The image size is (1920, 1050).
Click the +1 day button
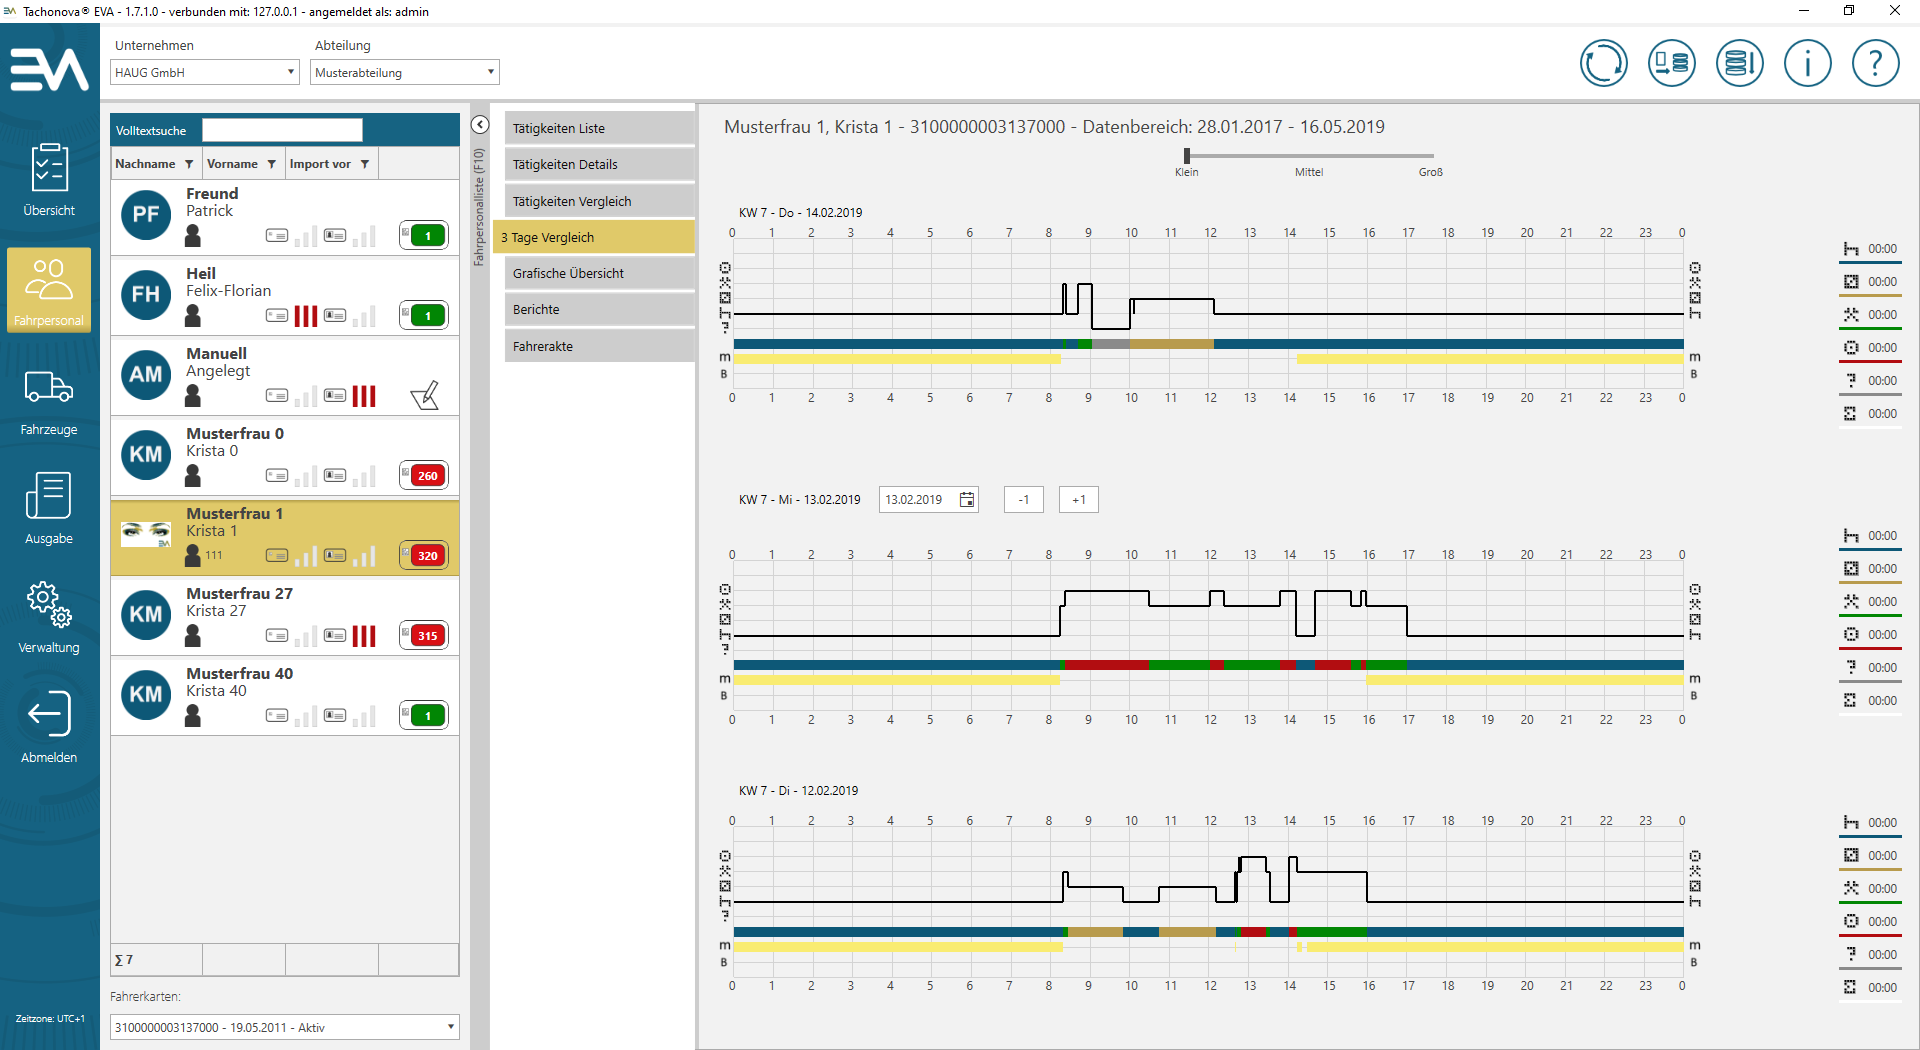[x=1078, y=500]
